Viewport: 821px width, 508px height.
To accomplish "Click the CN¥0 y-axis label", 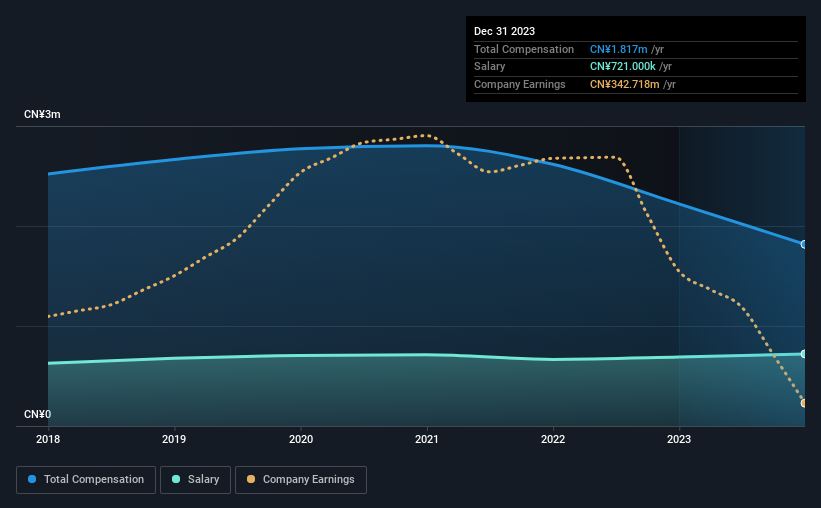I will pos(38,414).
